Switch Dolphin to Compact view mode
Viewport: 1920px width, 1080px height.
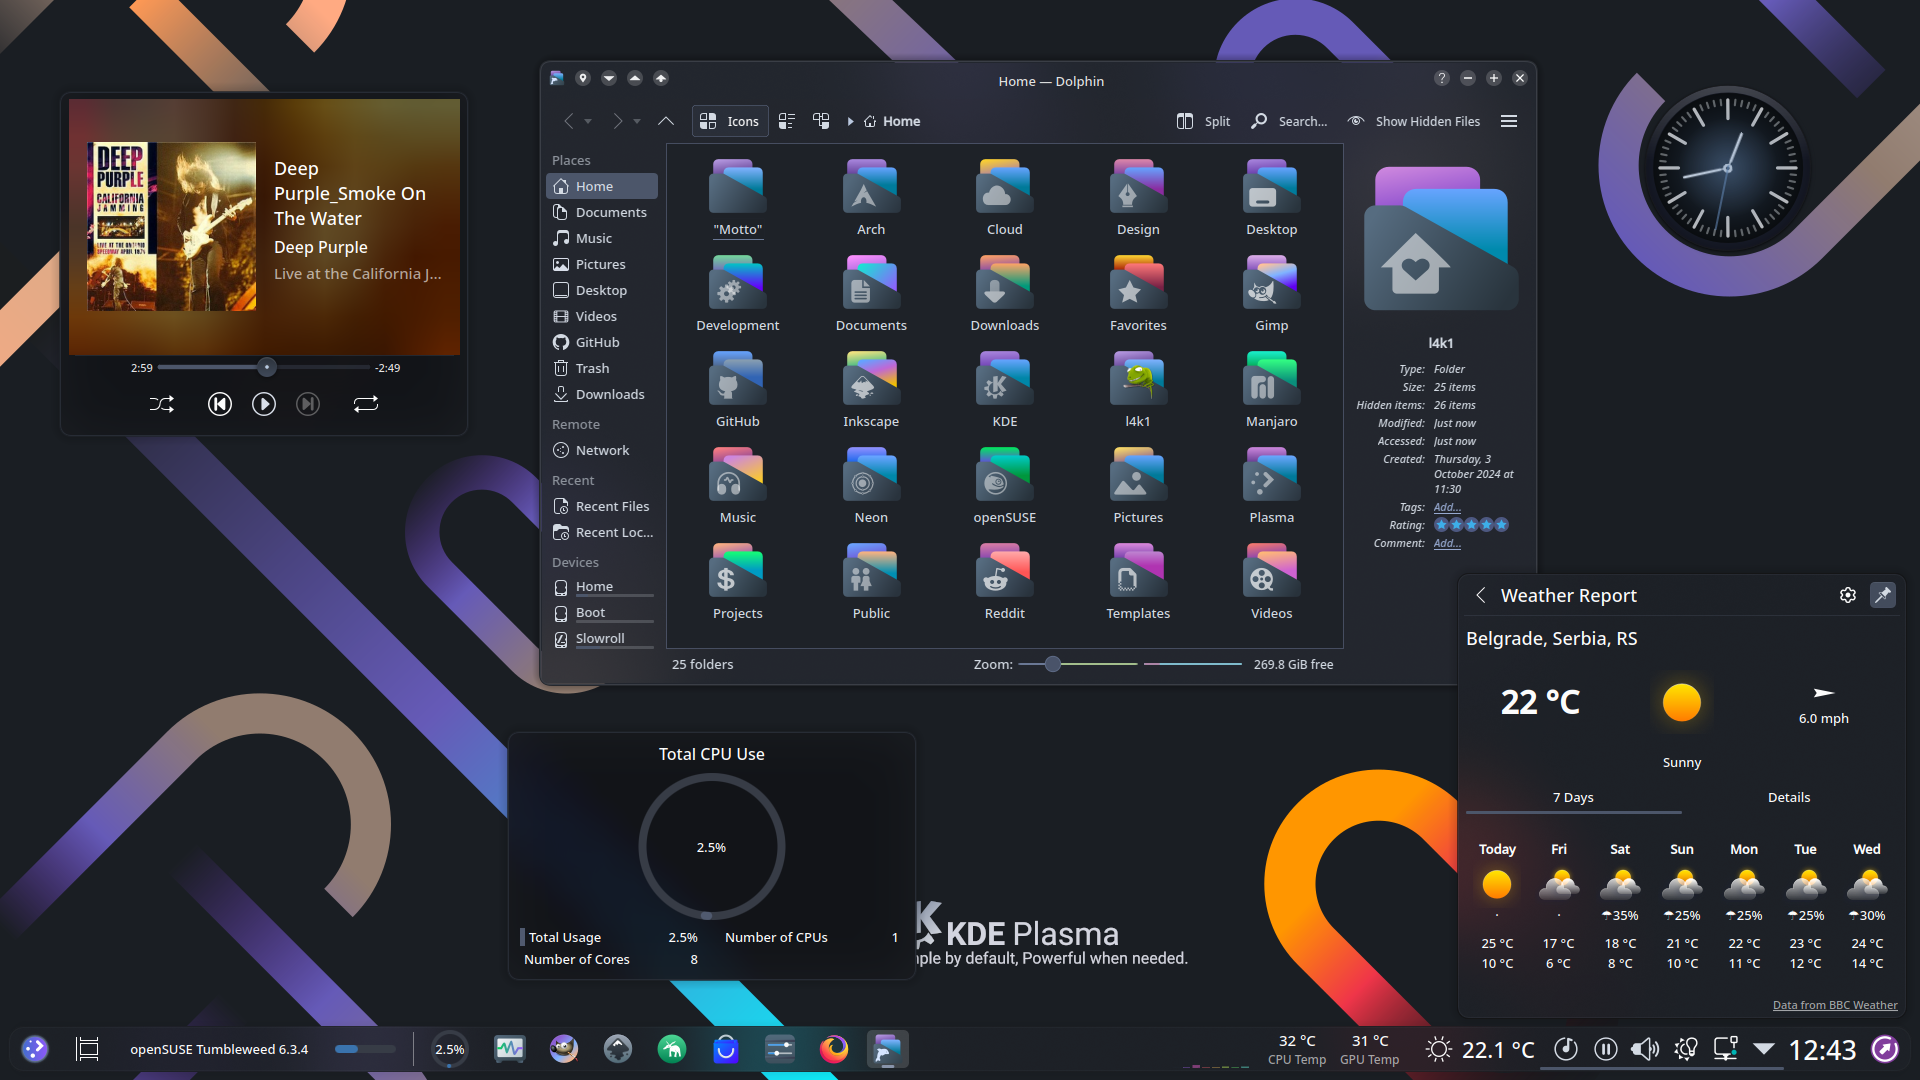pos(787,121)
